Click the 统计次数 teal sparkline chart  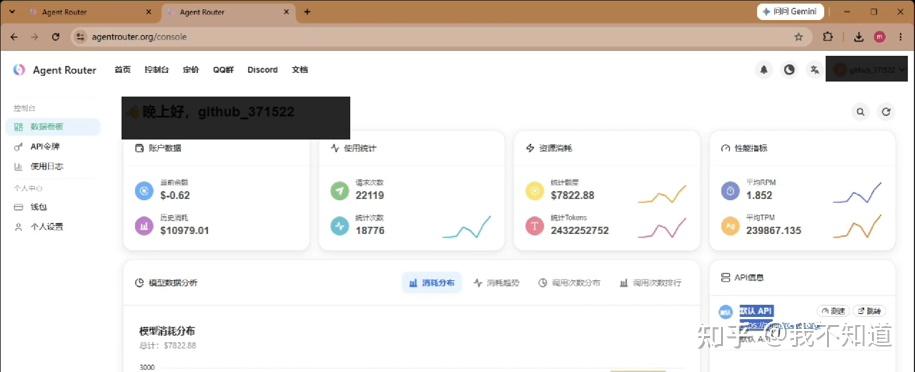tap(467, 227)
